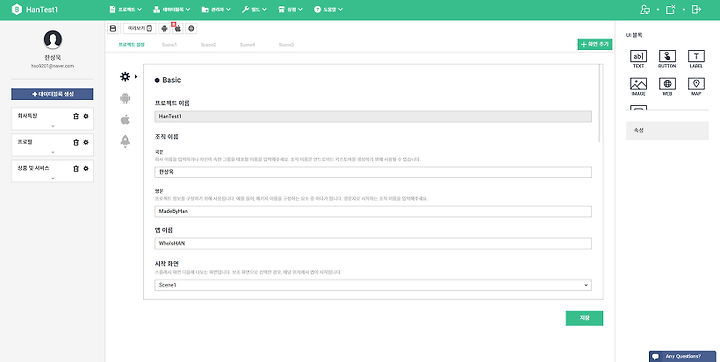The height and width of the screenshot is (362, 720).
Task: Open the Any Questions? chat widget
Action: (682, 356)
